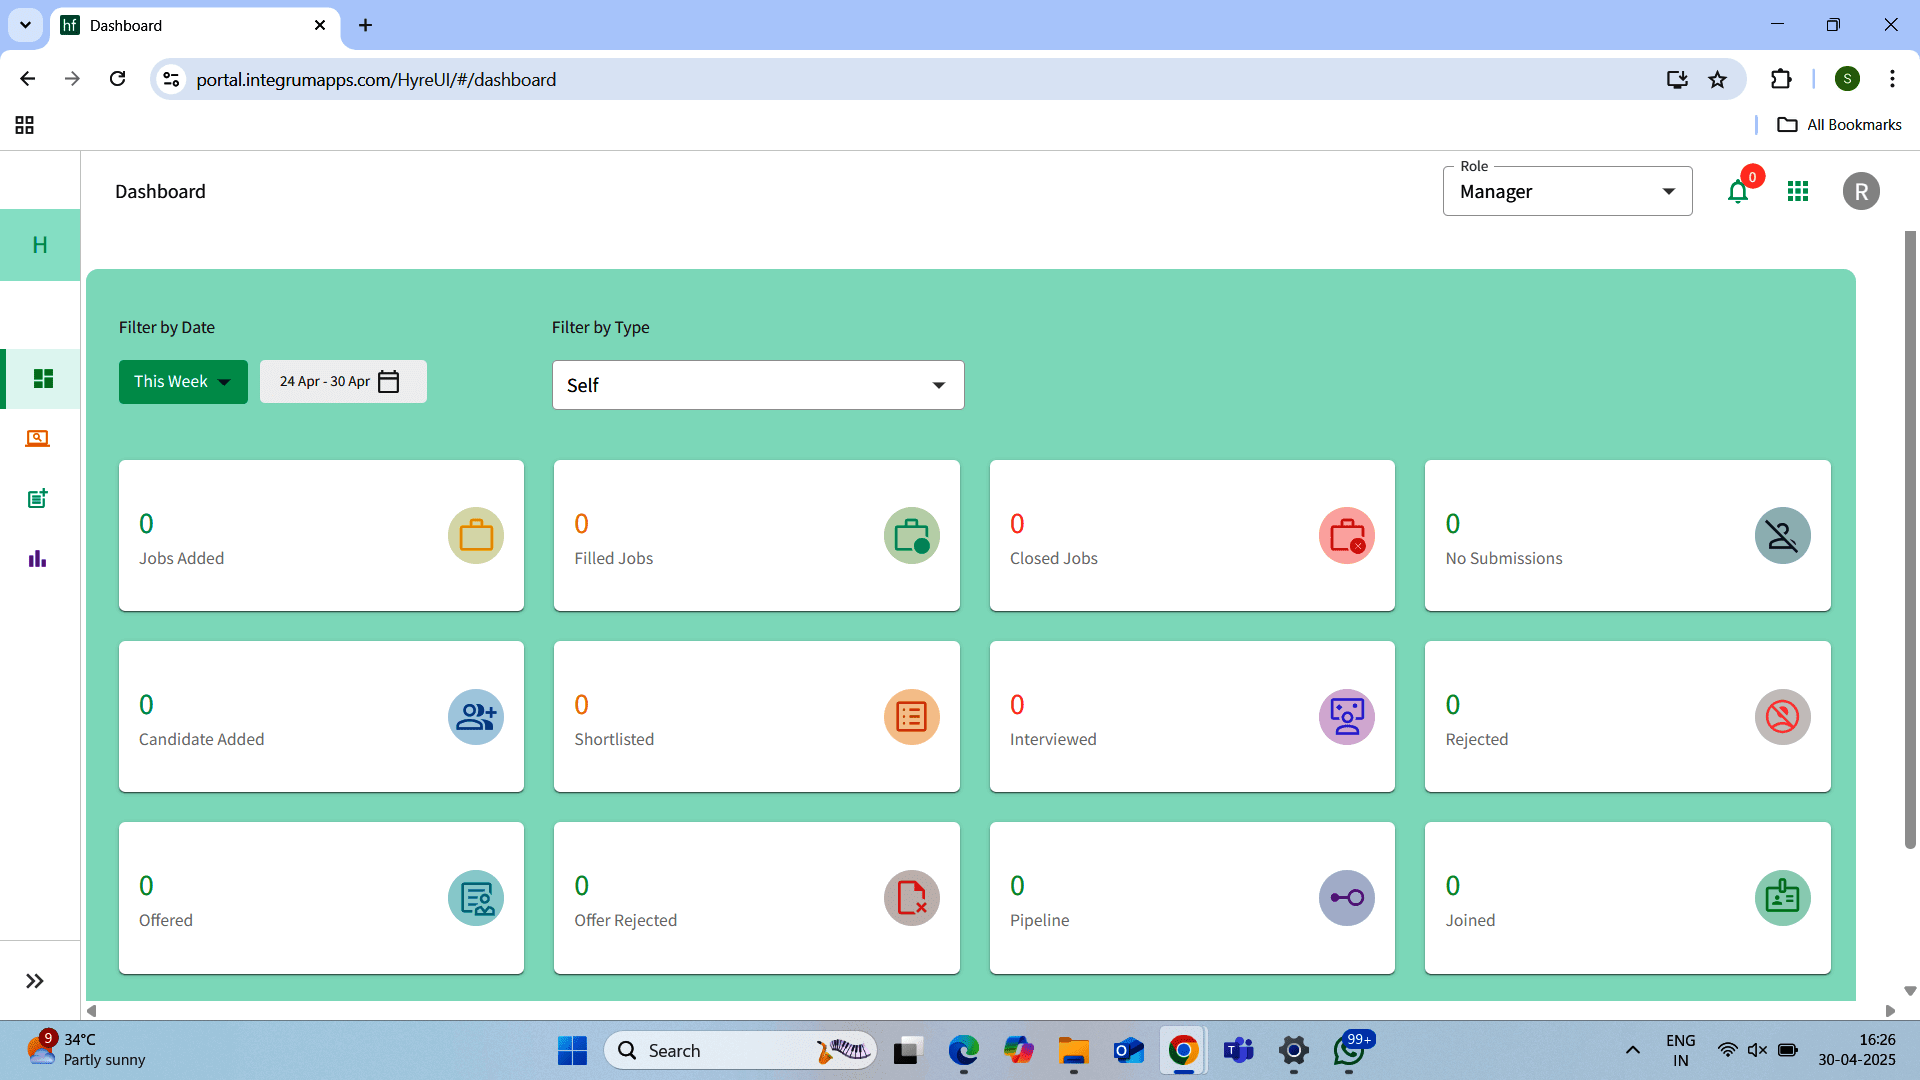Click the Joined card
1920x1080 pixels.
[1627, 898]
